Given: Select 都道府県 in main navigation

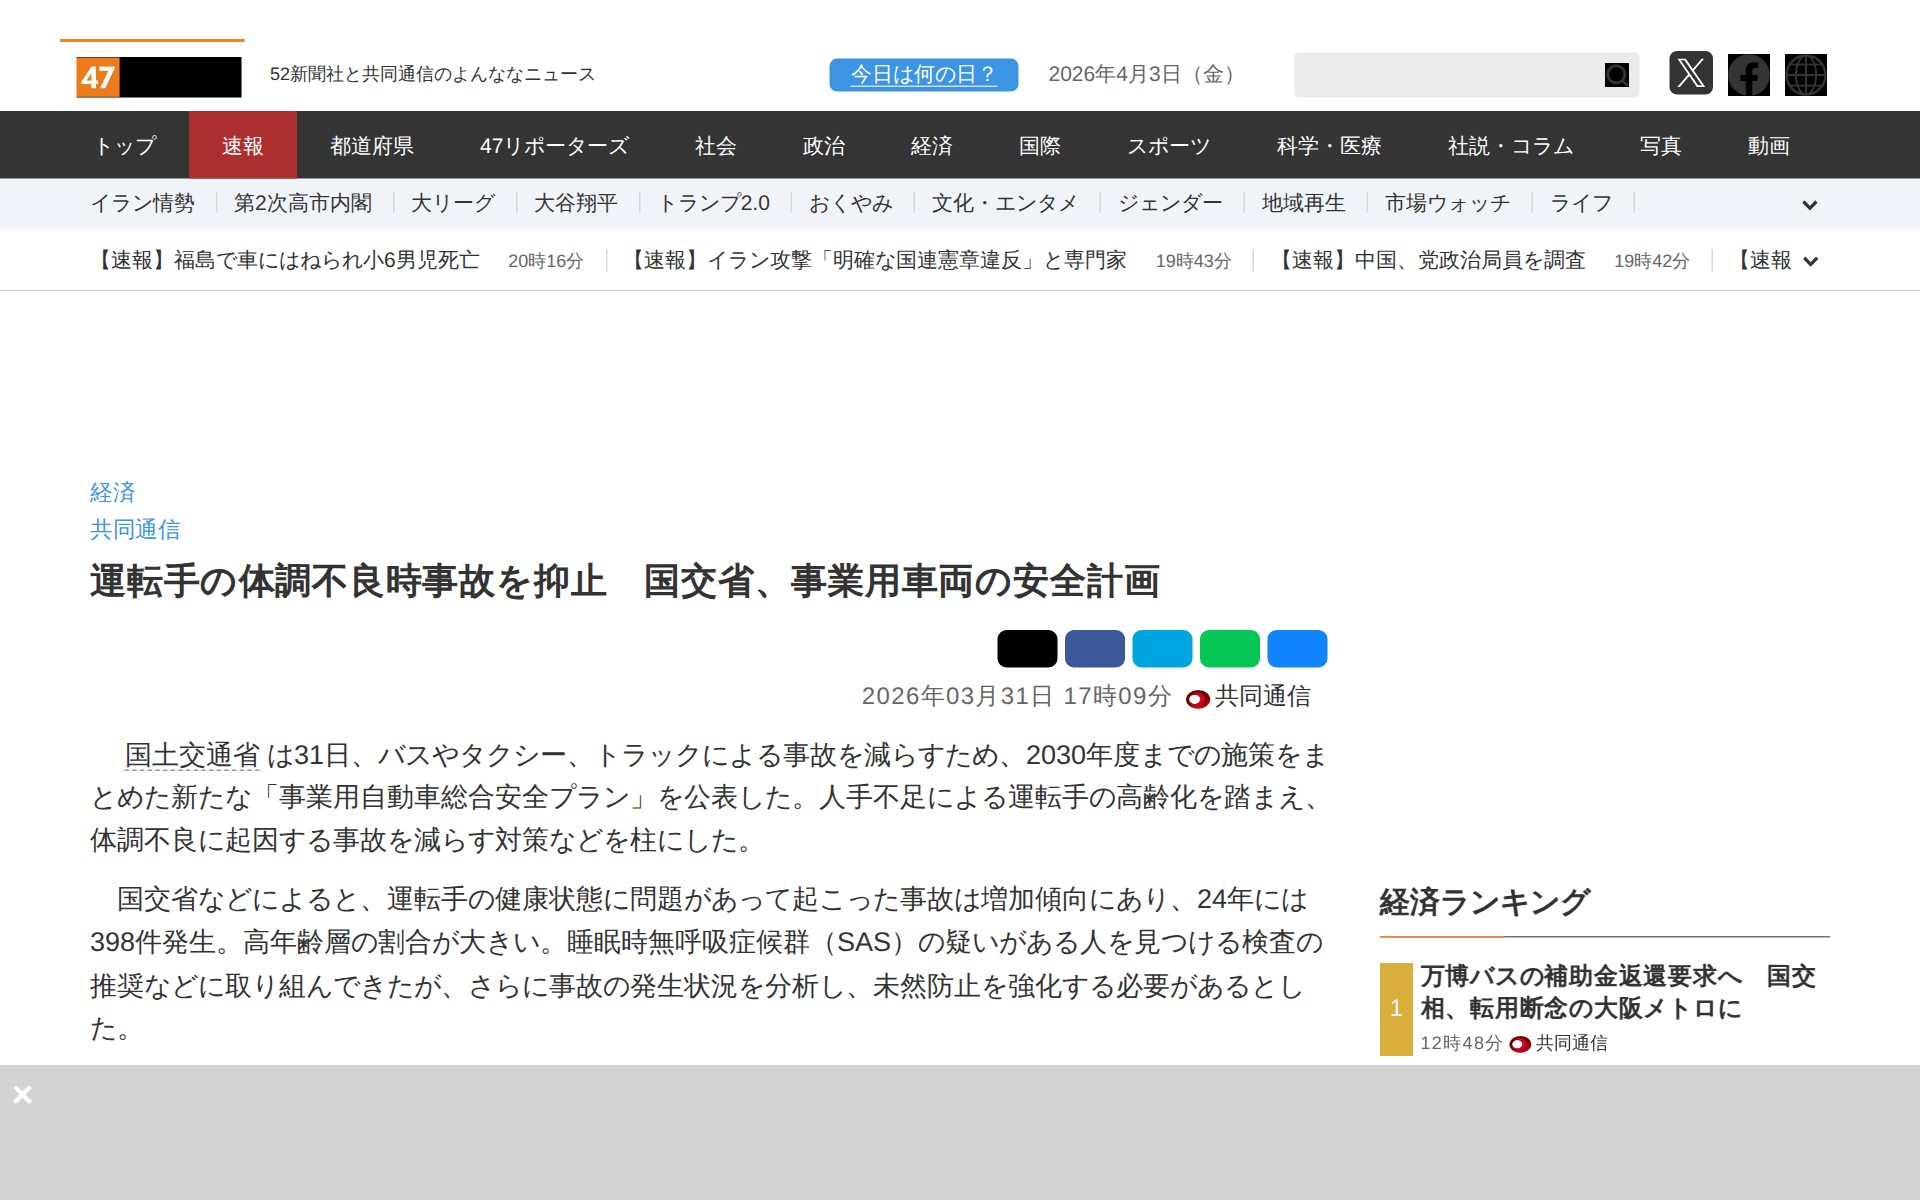Looking at the screenshot, I should 372,146.
